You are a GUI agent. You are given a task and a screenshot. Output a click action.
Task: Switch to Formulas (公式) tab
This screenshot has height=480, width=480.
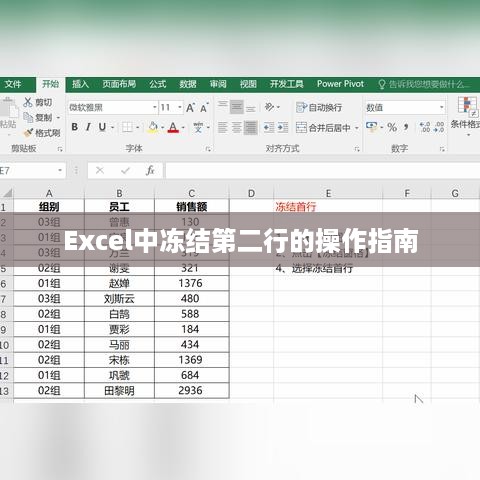coord(157,84)
